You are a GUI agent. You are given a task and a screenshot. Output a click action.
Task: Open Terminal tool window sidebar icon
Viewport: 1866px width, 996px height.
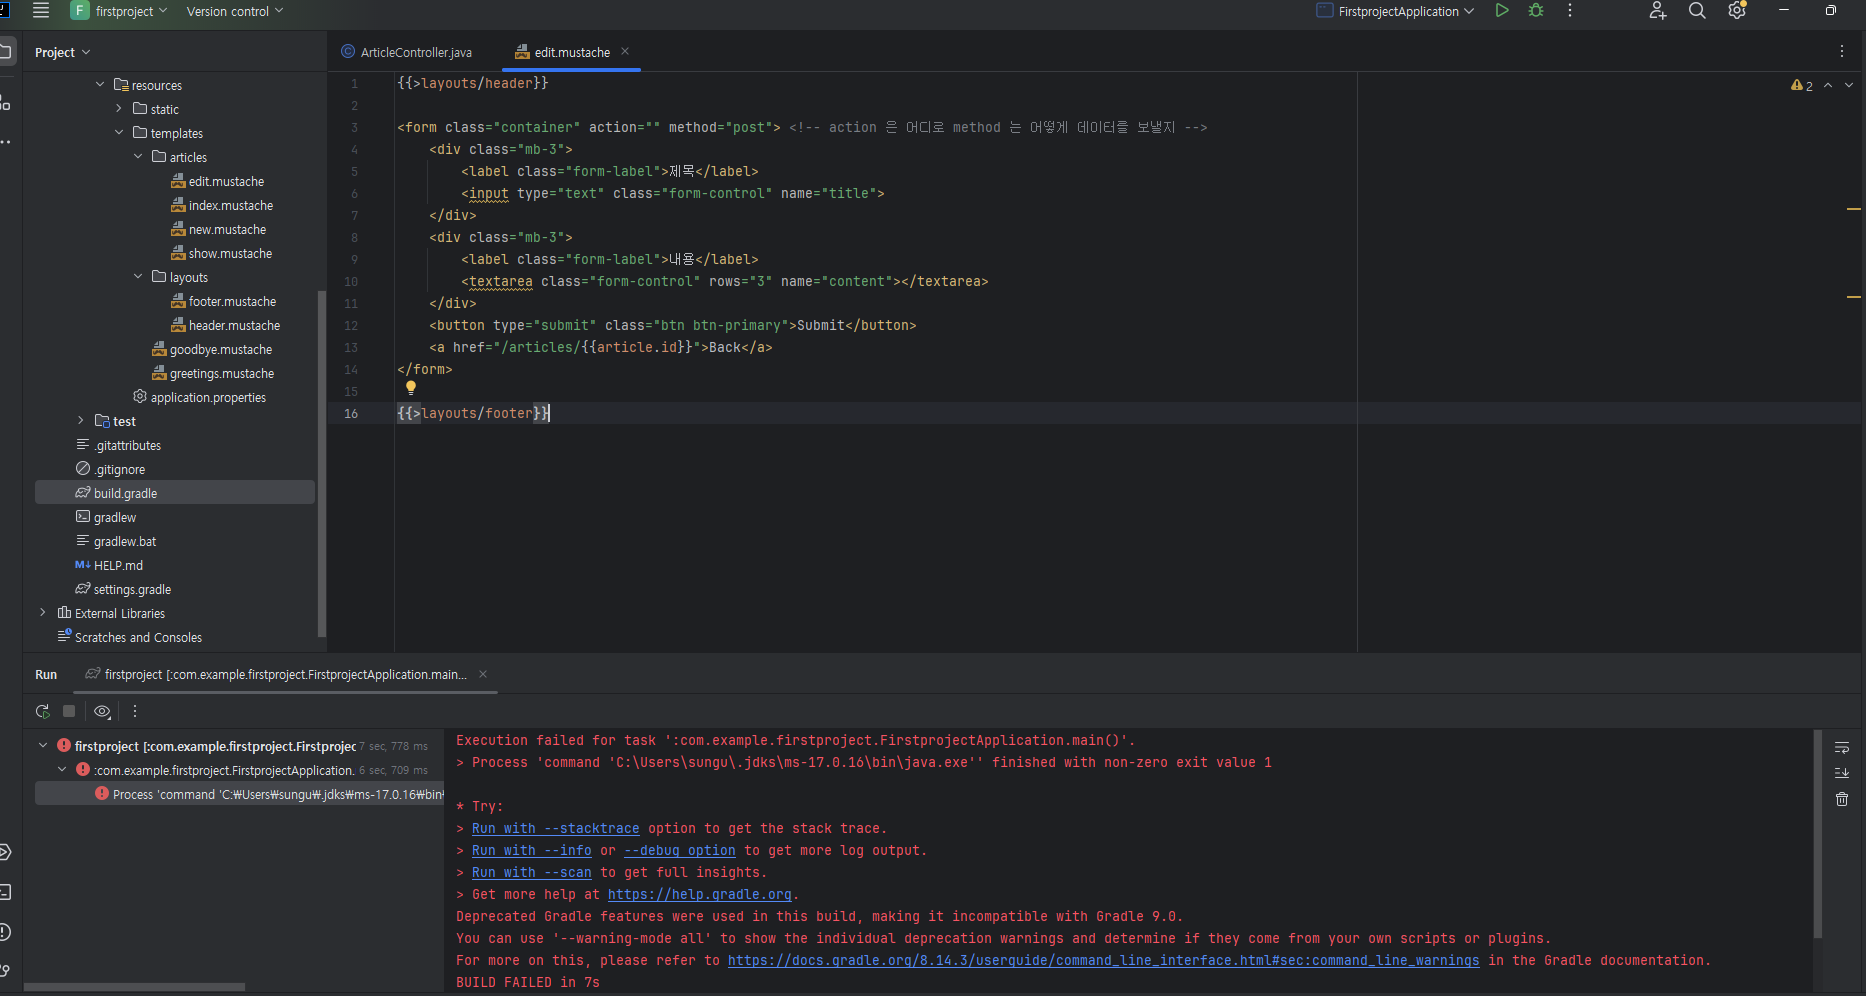click(5, 892)
